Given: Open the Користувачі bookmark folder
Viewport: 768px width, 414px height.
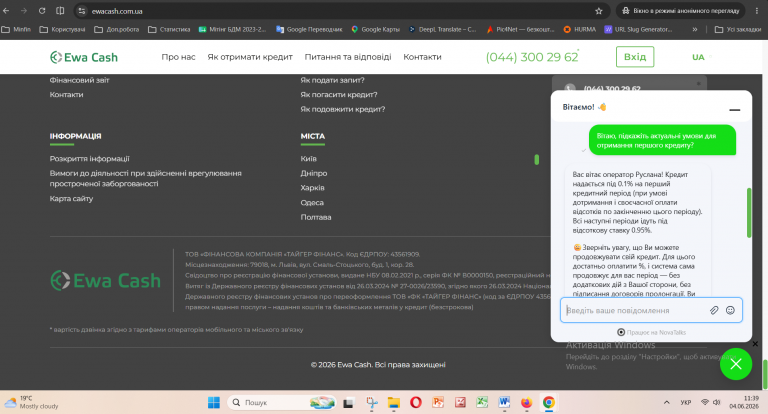Looking at the screenshot, I should click(62, 29).
